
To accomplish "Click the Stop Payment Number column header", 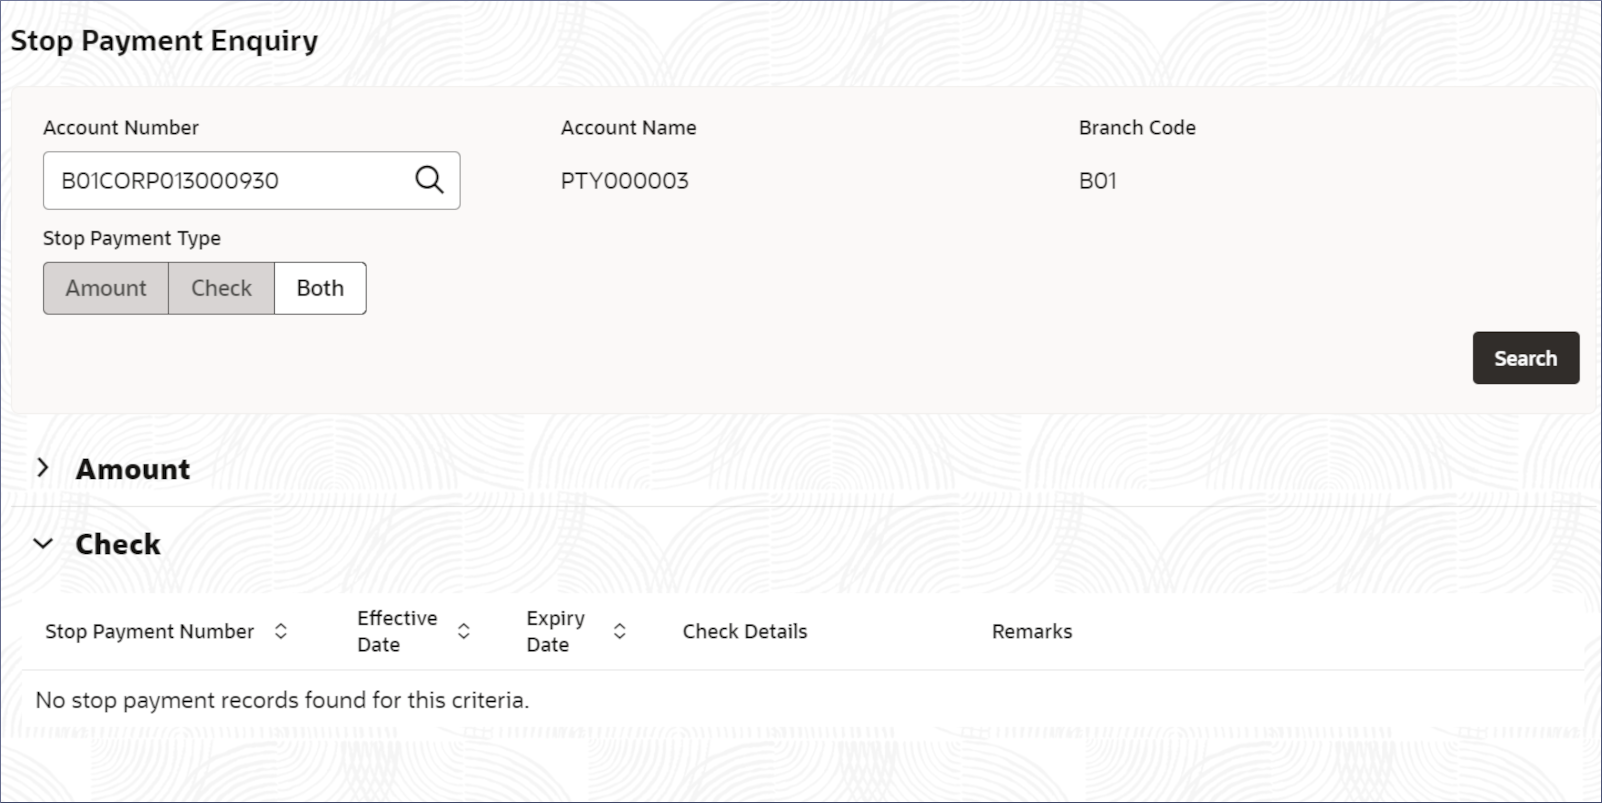I will (x=150, y=631).
